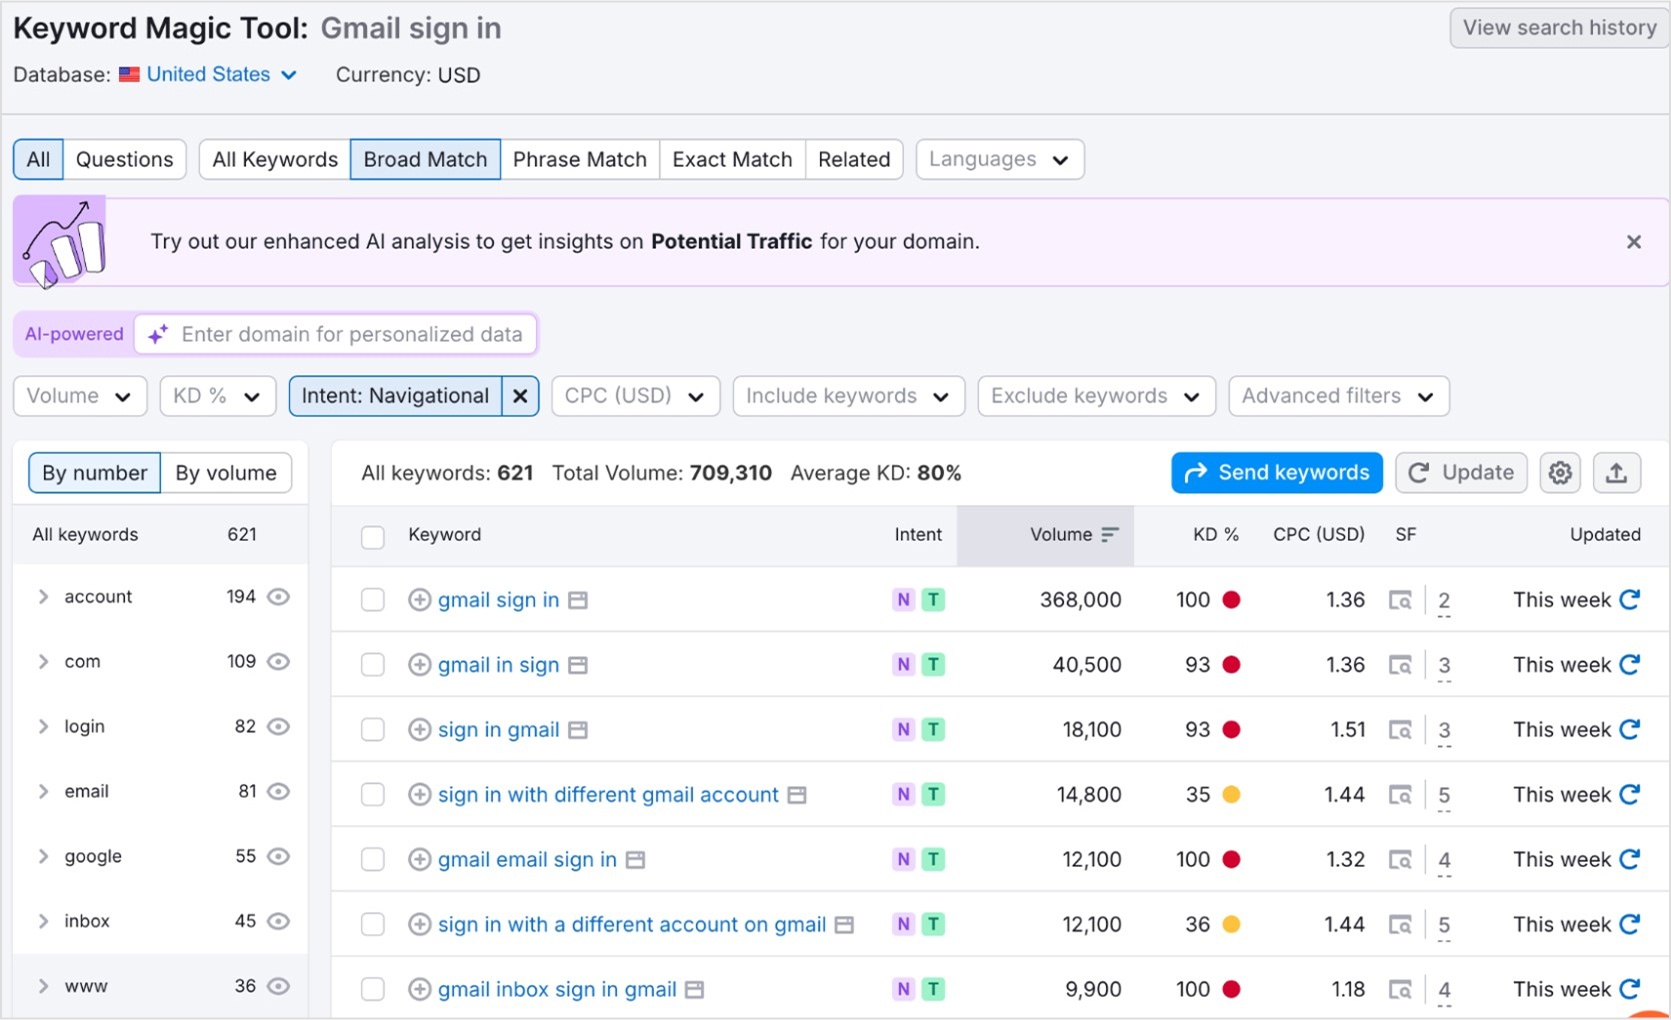Click 'Enter domain for personalized data' field
The width and height of the screenshot is (1671, 1020).
[x=336, y=334]
